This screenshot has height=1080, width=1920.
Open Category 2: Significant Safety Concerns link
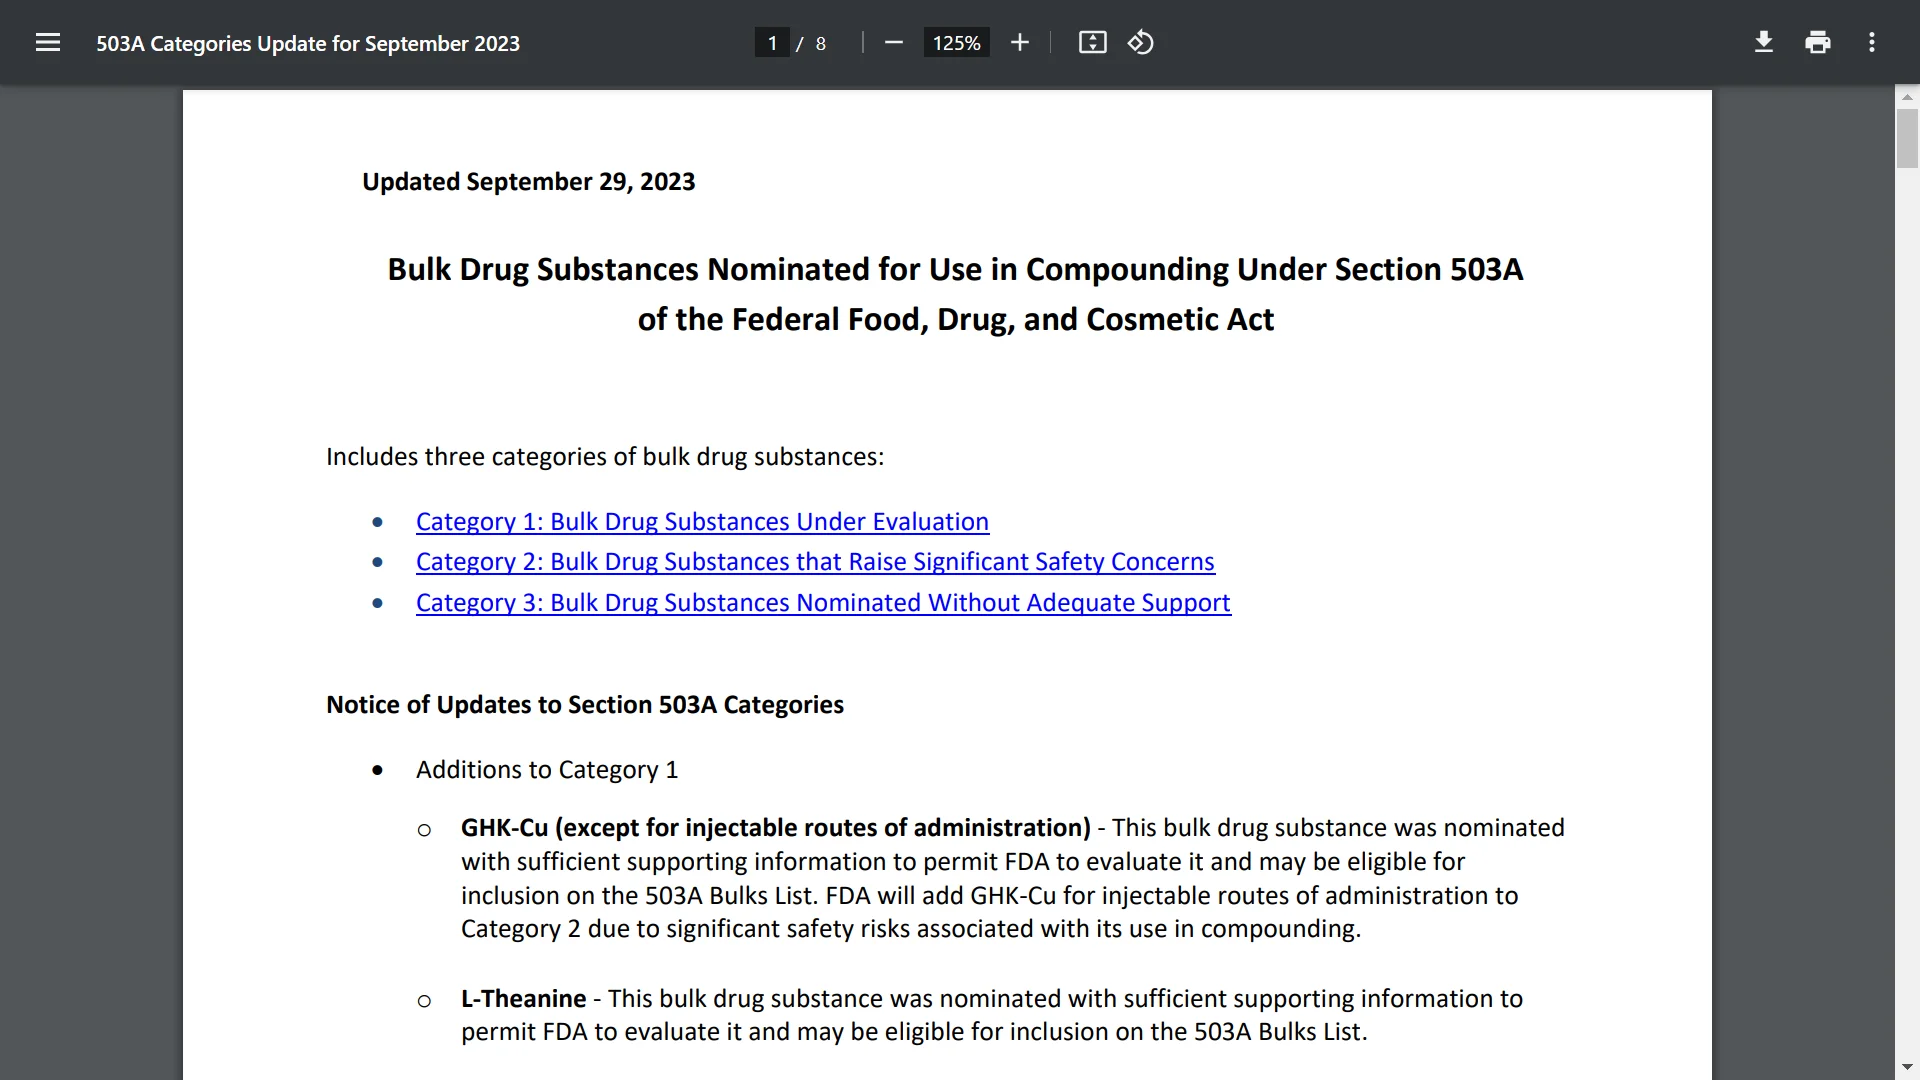tap(815, 562)
